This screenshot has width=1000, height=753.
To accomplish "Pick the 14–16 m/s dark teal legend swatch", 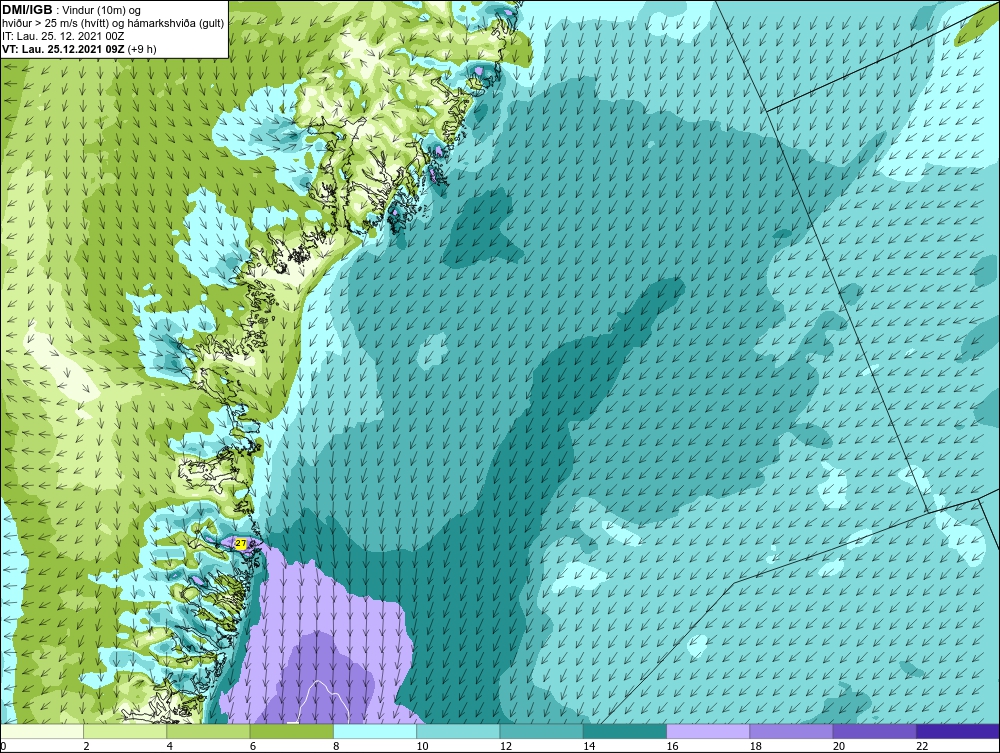I will pos(625,731).
